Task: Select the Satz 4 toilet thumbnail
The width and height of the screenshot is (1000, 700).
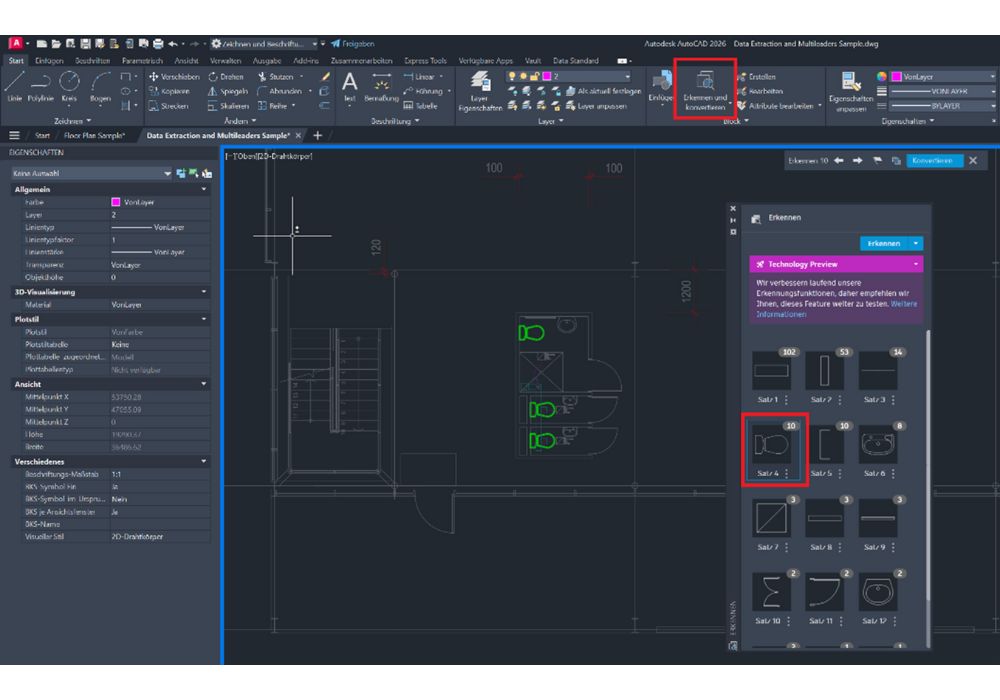Action: click(773, 443)
